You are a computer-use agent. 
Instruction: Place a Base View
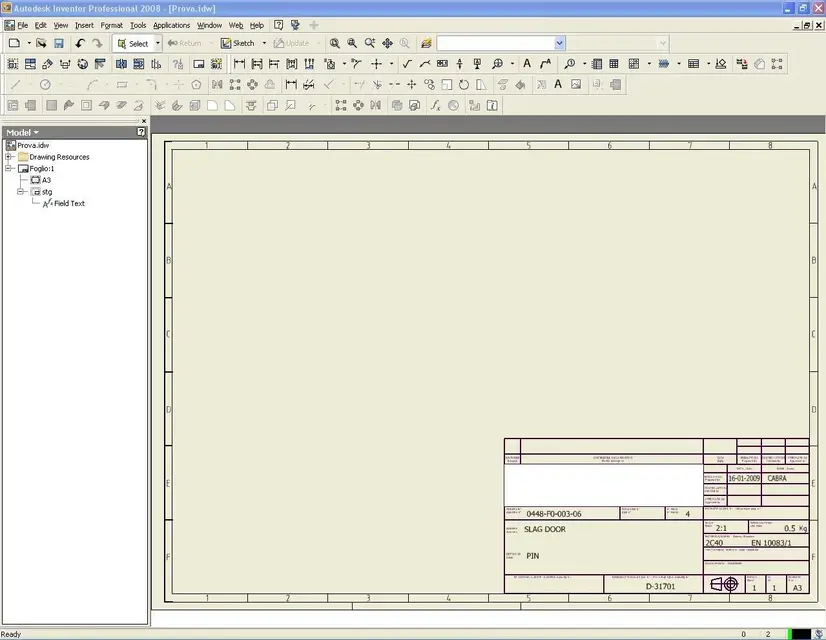point(13,64)
